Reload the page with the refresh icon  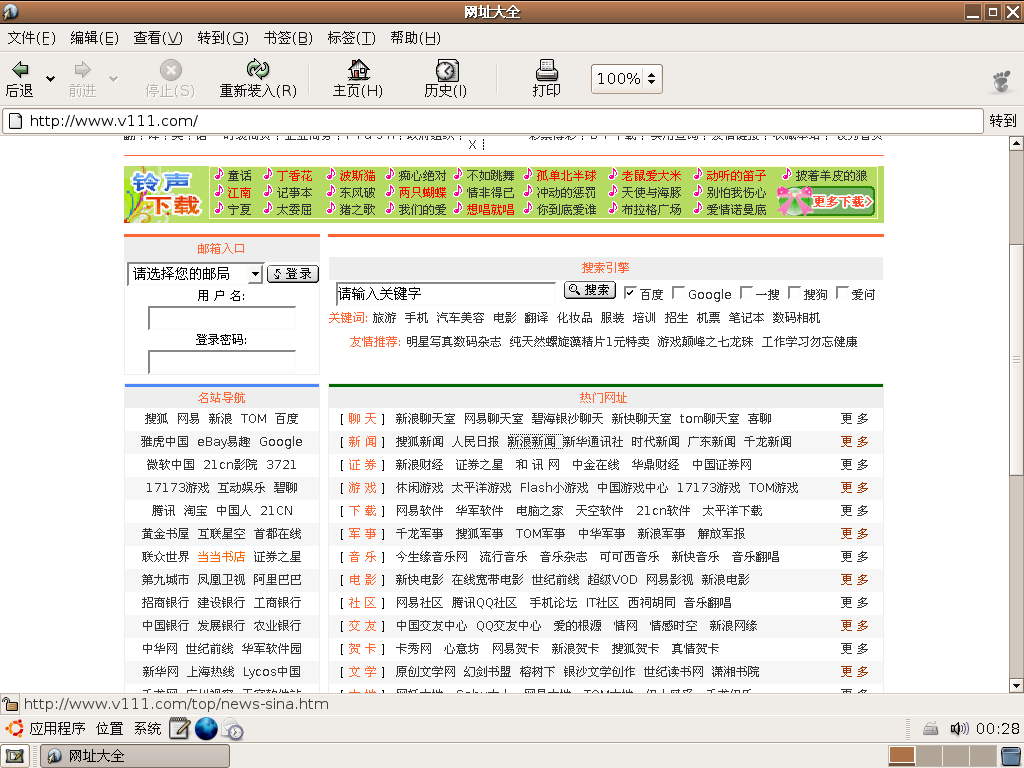pos(258,69)
